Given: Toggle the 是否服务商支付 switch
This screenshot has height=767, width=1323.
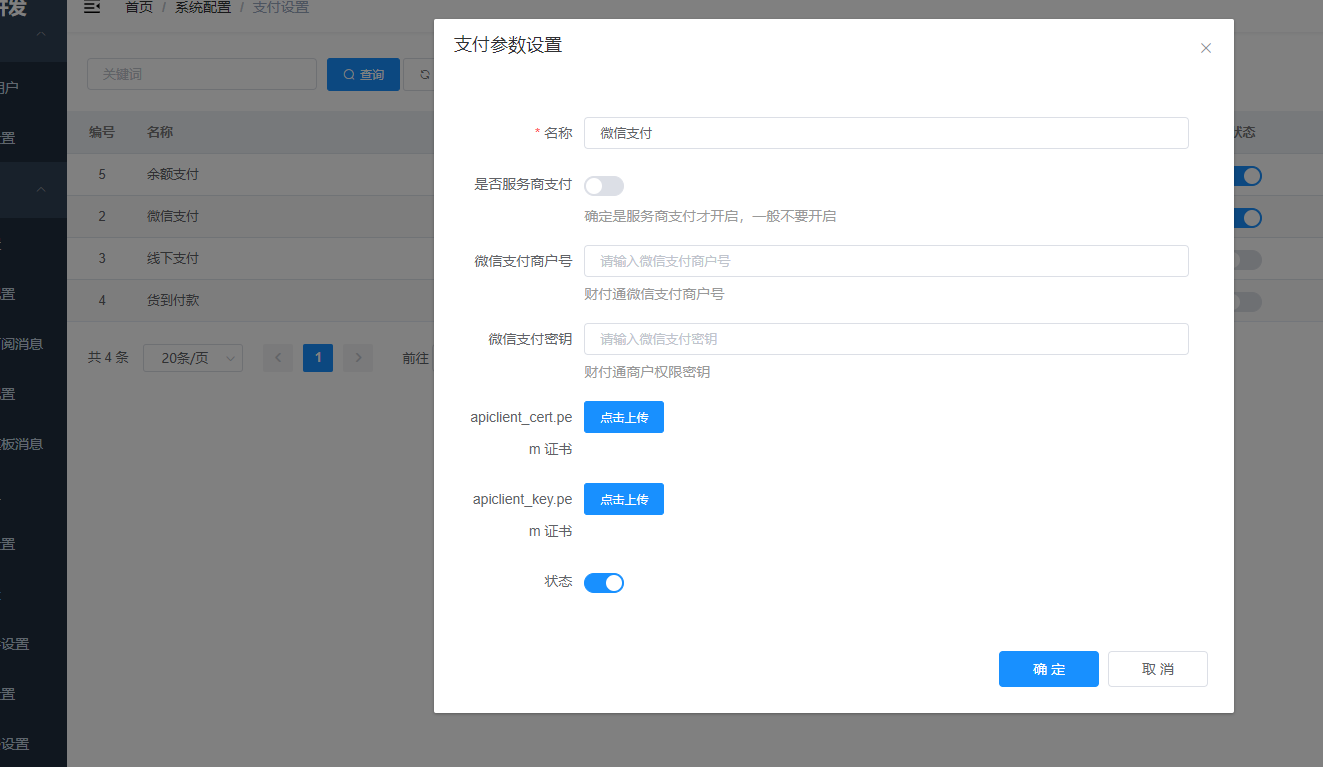Looking at the screenshot, I should click(x=604, y=186).
